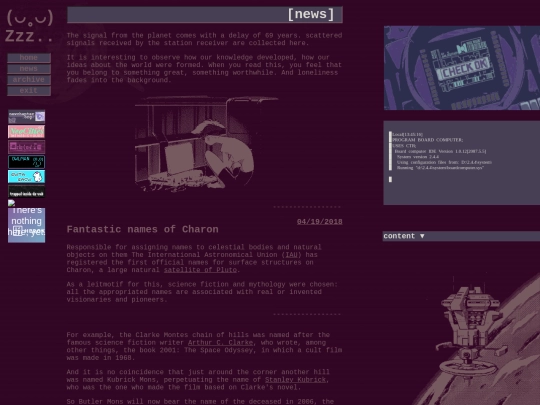Click the 'System version 2.4.4' terminal line
The height and width of the screenshot is (405, 540).
(418, 157)
